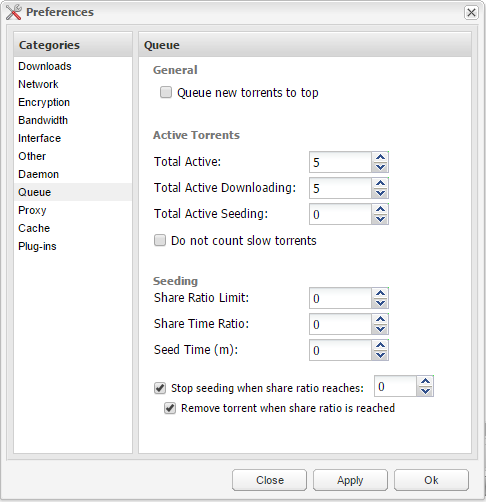Disable Remove torrent when share ratio reached
The height and width of the screenshot is (502, 486).
pyautogui.click(x=170, y=408)
